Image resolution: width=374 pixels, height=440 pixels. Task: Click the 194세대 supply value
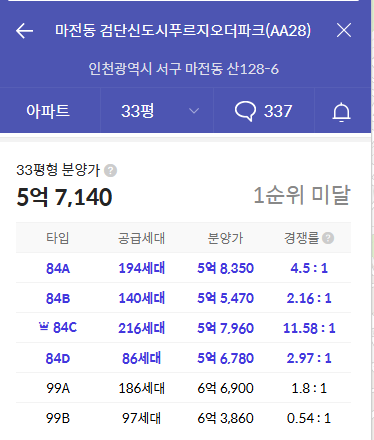(142, 268)
